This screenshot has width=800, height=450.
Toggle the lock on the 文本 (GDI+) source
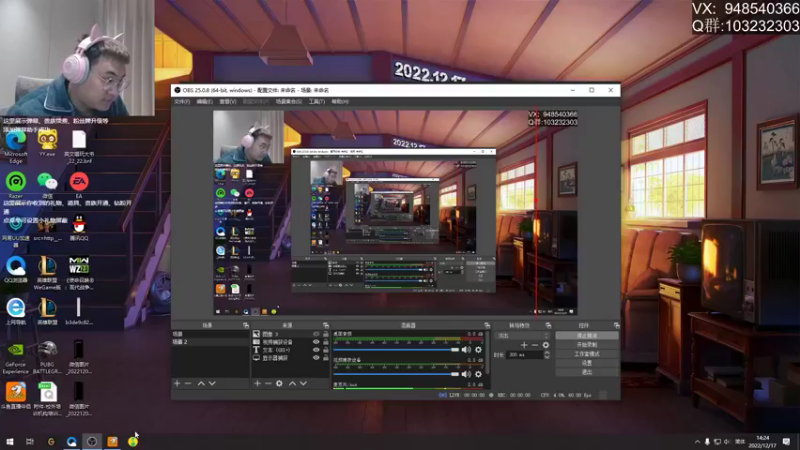(x=326, y=350)
